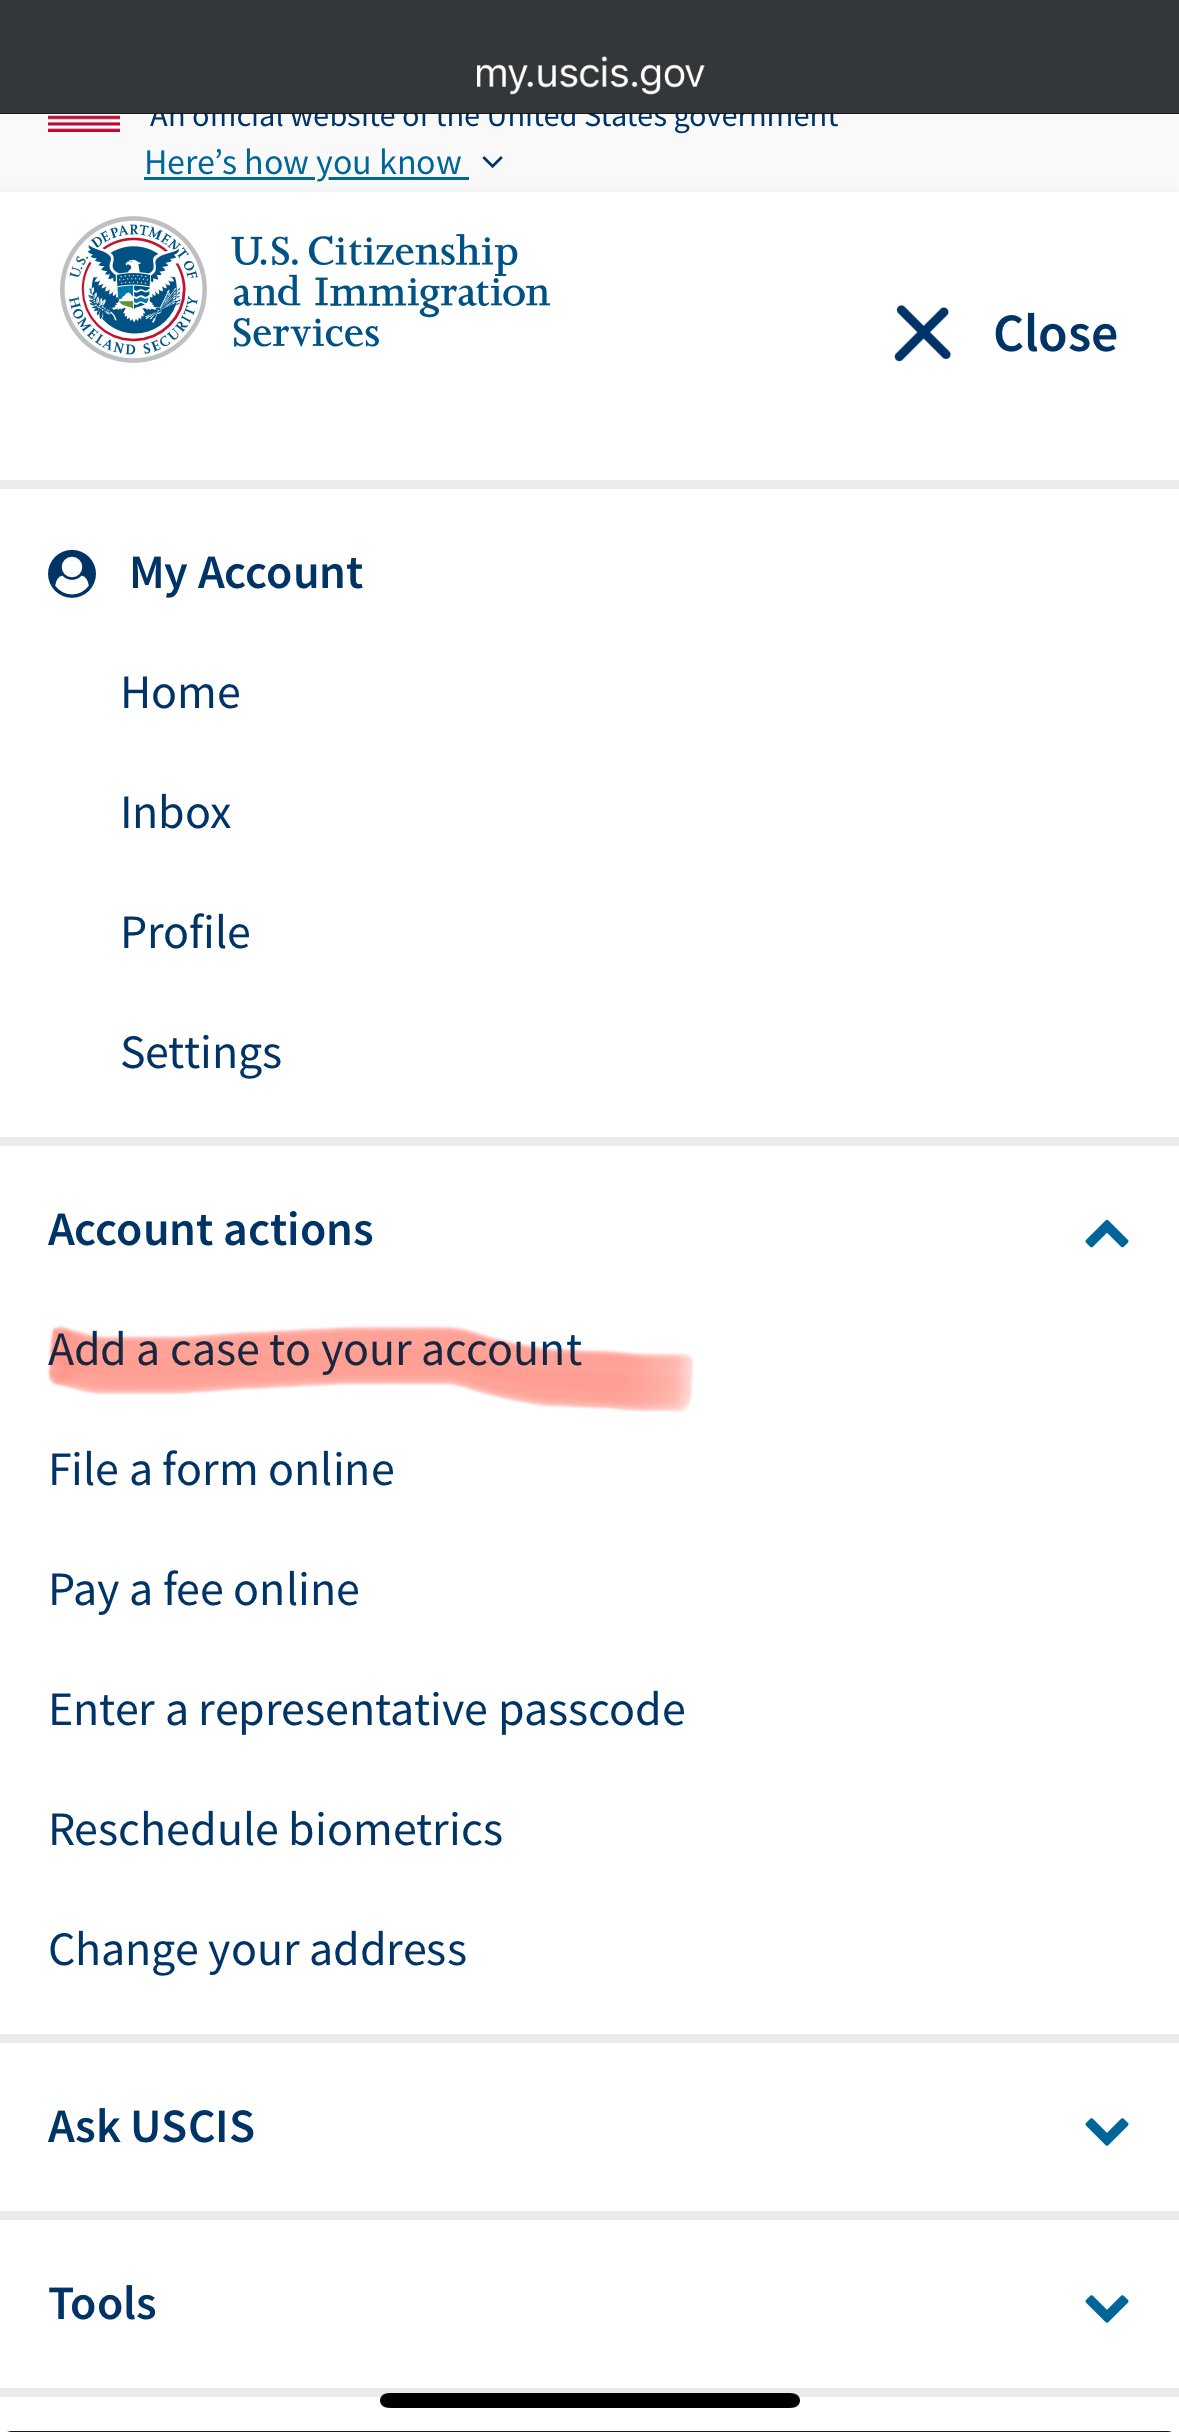Go to the Profile page

185,933
